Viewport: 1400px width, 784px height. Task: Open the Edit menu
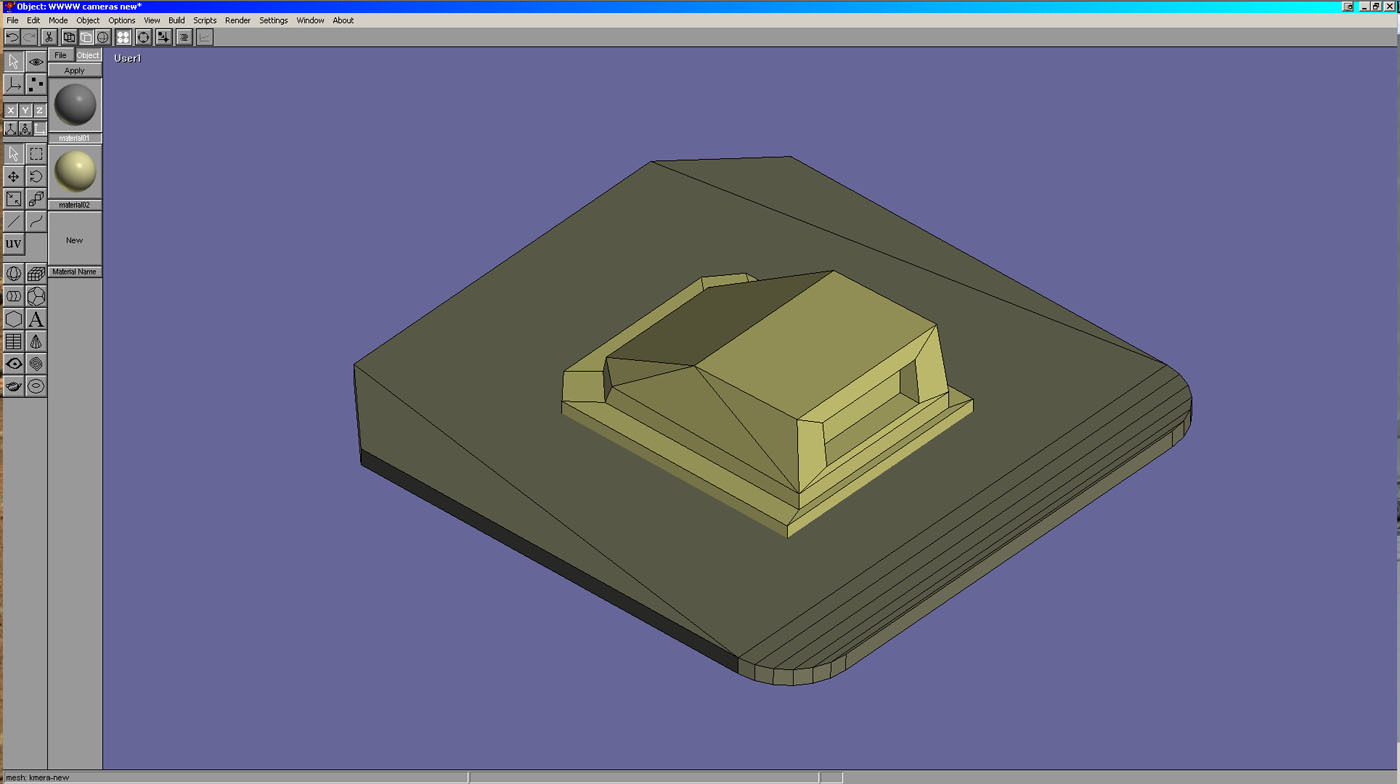coord(34,20)
